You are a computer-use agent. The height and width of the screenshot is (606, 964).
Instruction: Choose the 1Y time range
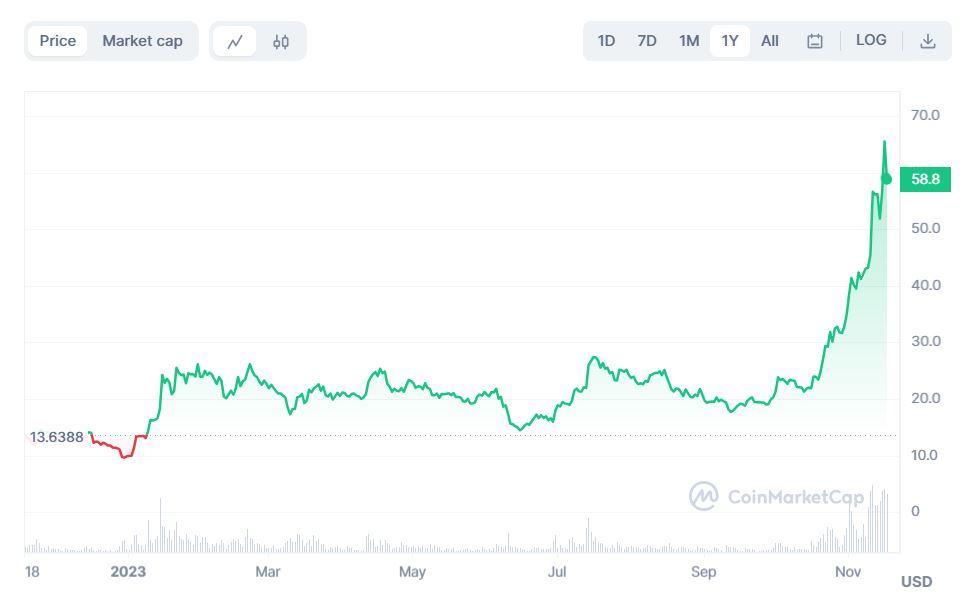pos(730,41)
